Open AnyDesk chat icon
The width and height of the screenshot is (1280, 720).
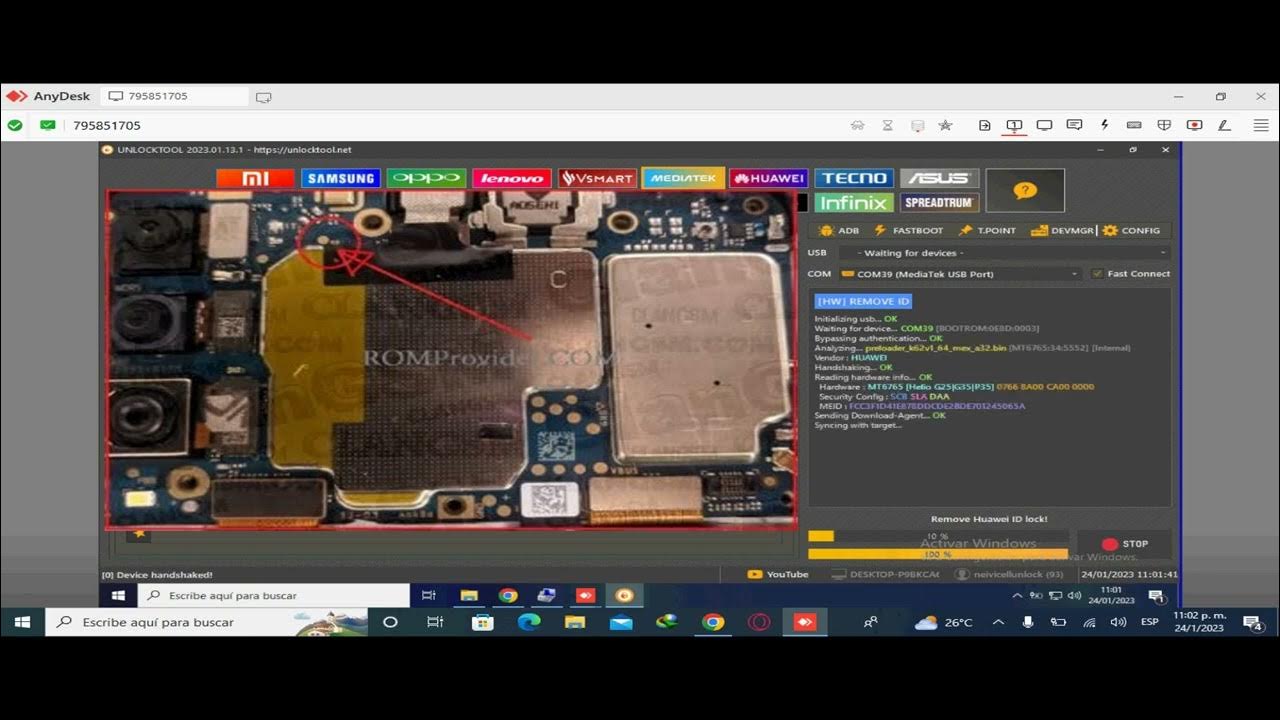point(1074,125)
